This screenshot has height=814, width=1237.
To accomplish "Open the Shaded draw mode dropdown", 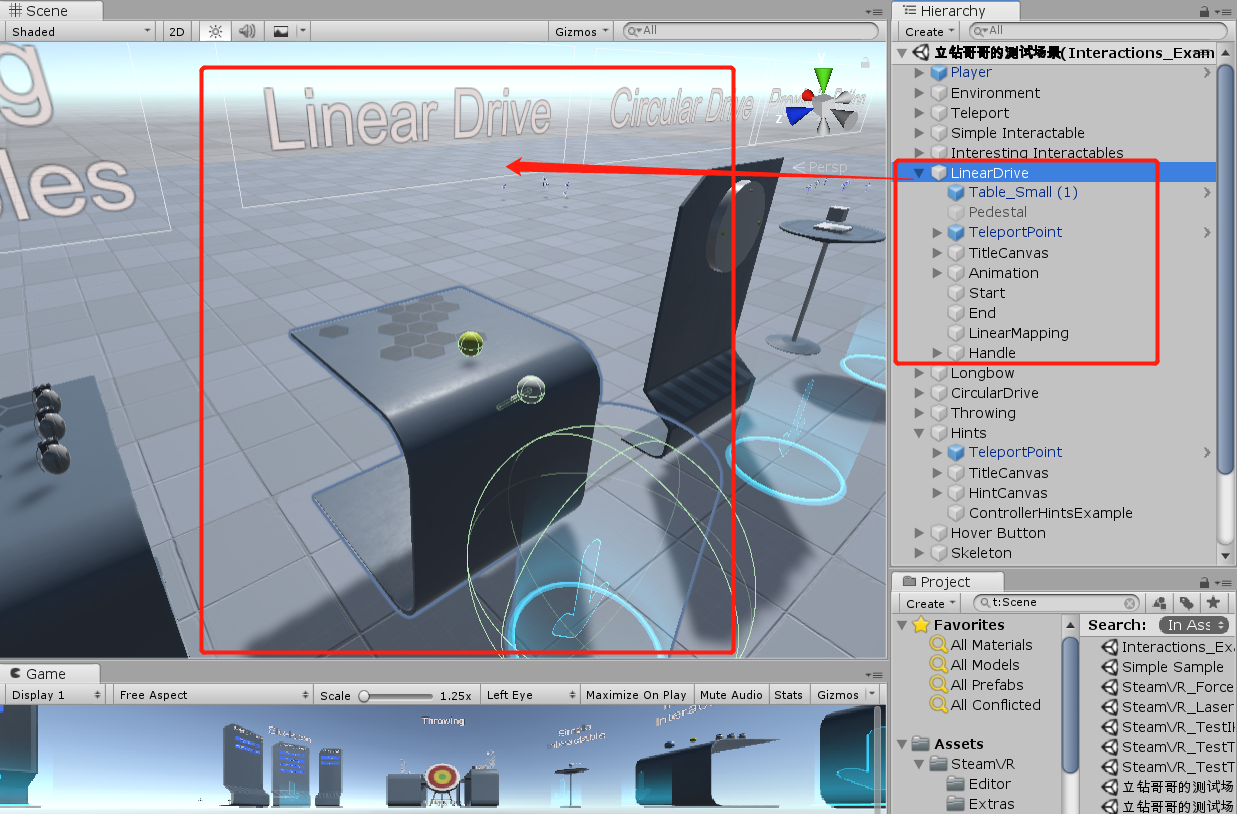I will click(78, 31).
